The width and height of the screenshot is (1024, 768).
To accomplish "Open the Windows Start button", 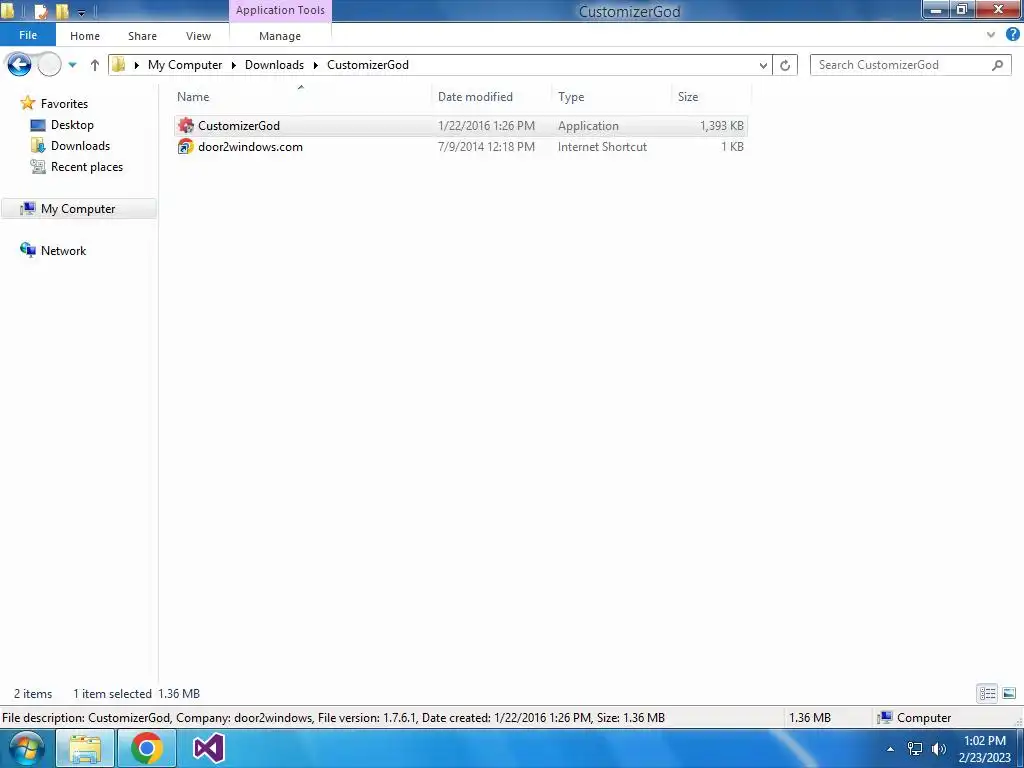I will 26,748.
